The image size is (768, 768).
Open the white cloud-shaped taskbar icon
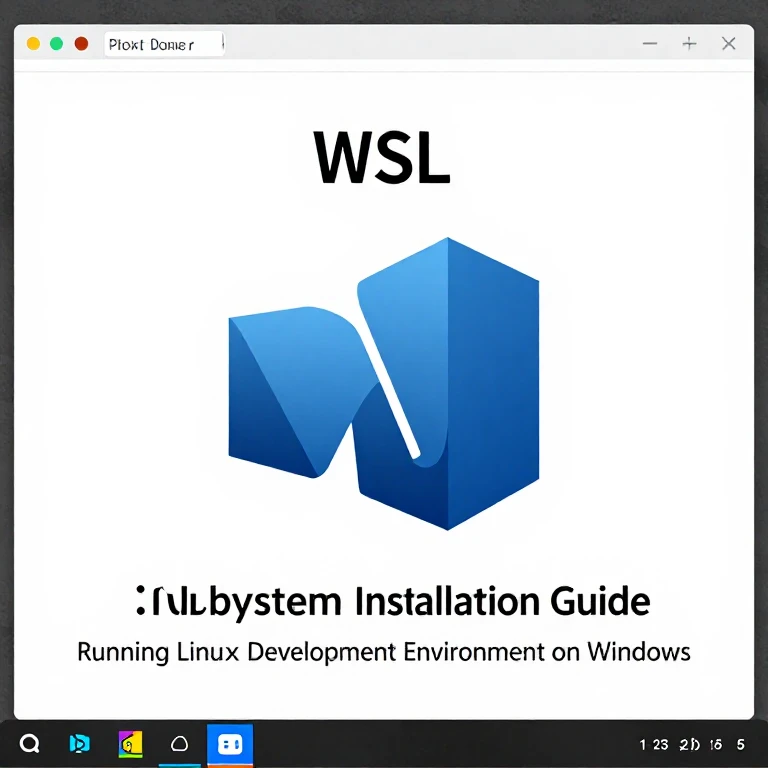pos(180,744)
